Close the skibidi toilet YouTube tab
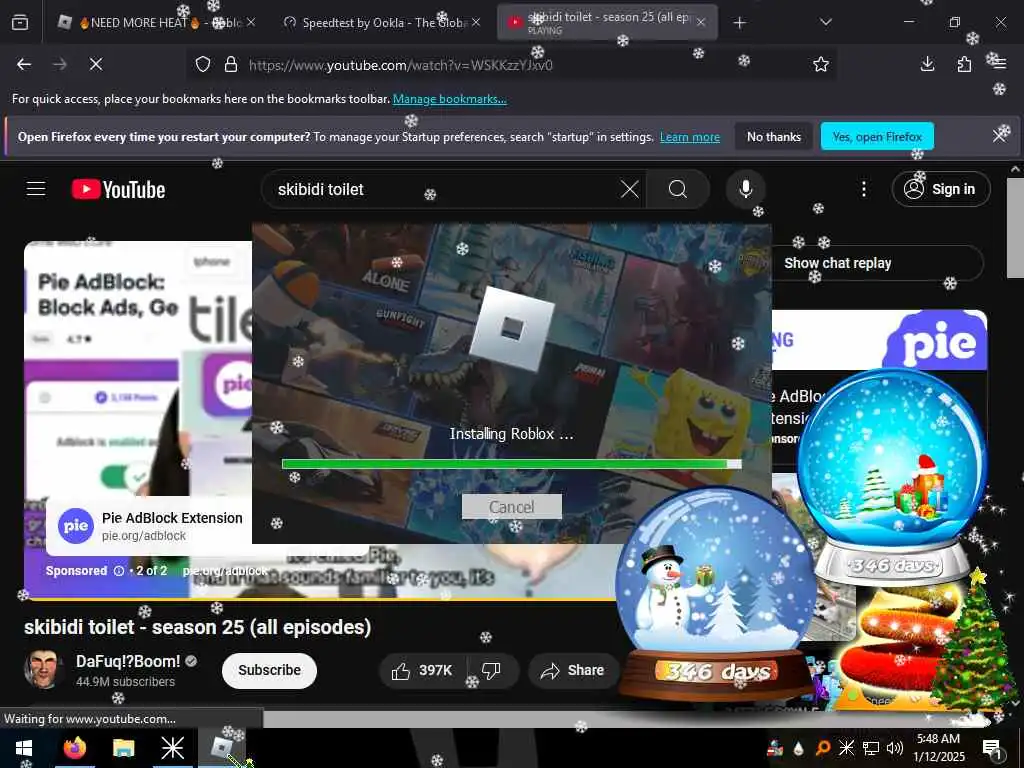 pos(701,23)
